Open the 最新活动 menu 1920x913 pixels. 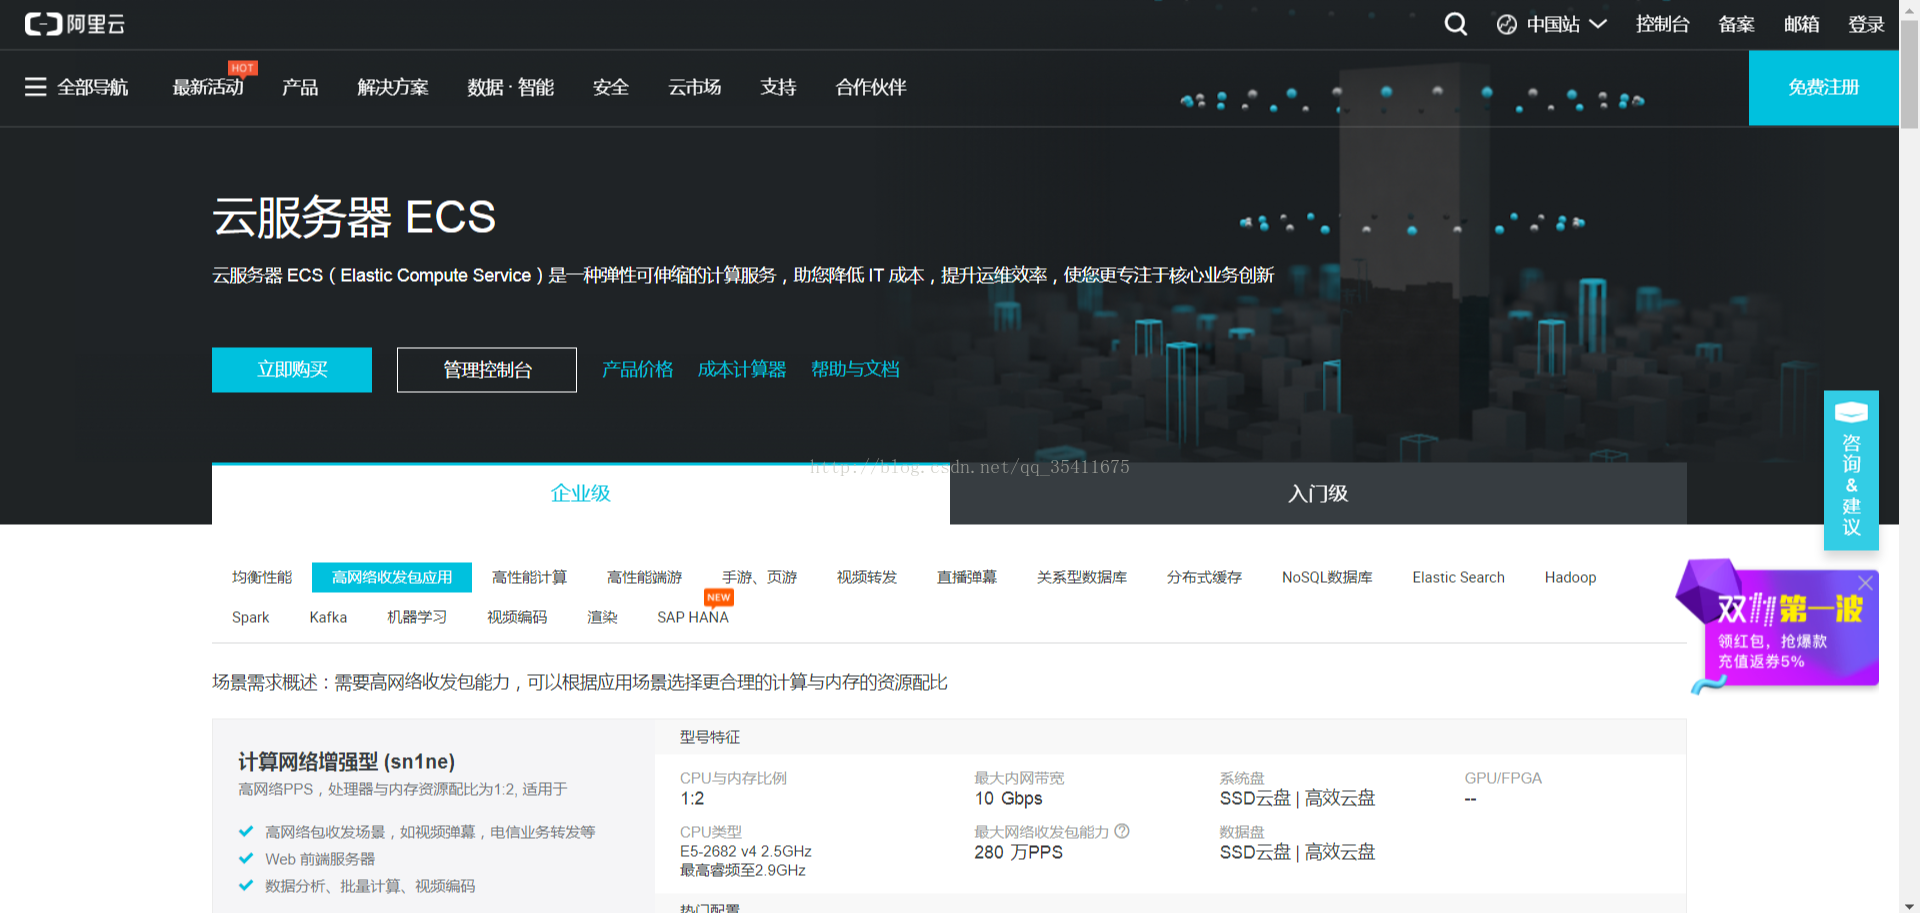pos(208,87)
